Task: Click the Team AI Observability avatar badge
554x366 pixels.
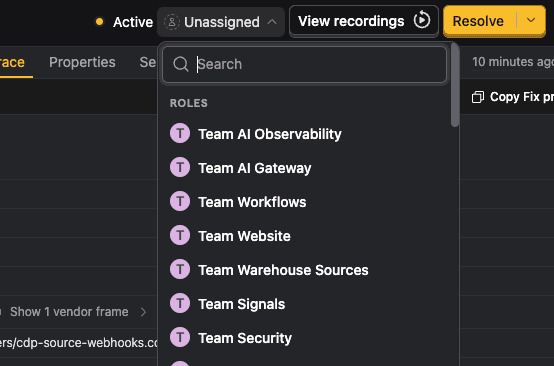Action: (180, 133)
